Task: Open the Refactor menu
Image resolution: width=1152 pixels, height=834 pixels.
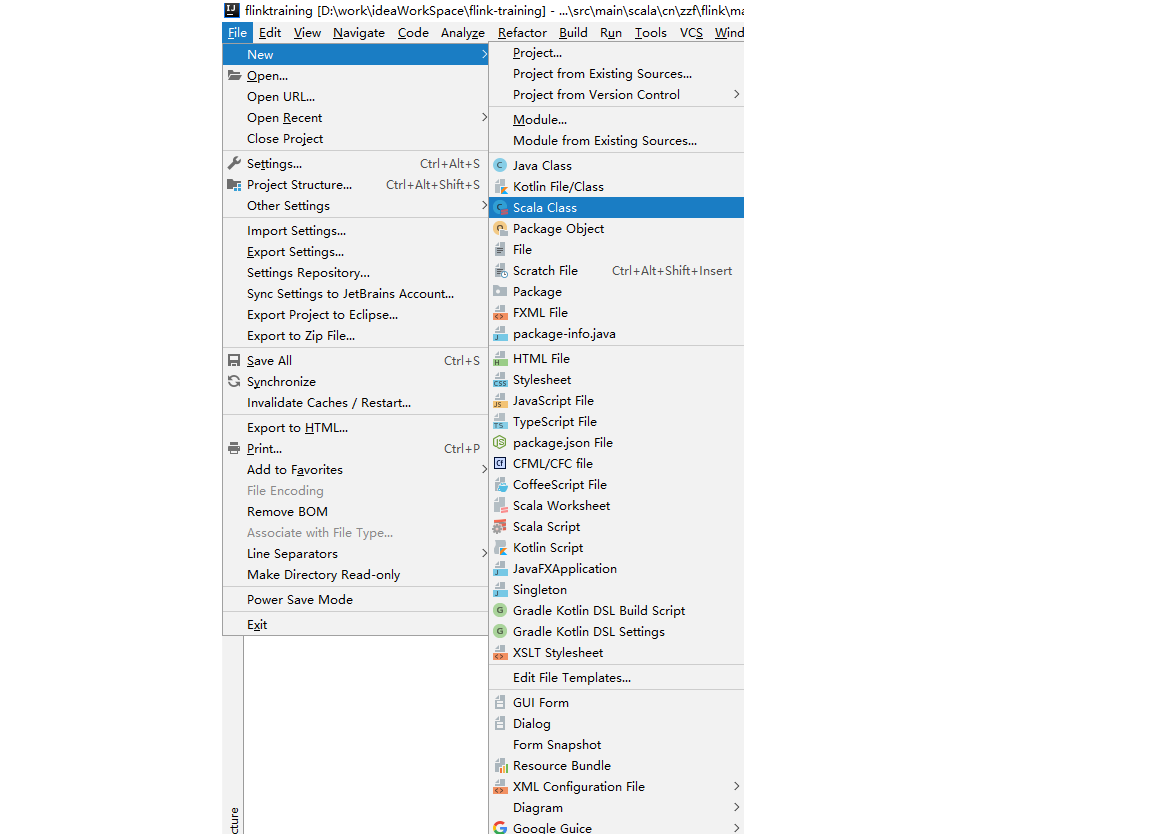Action: tap(522, 32)
